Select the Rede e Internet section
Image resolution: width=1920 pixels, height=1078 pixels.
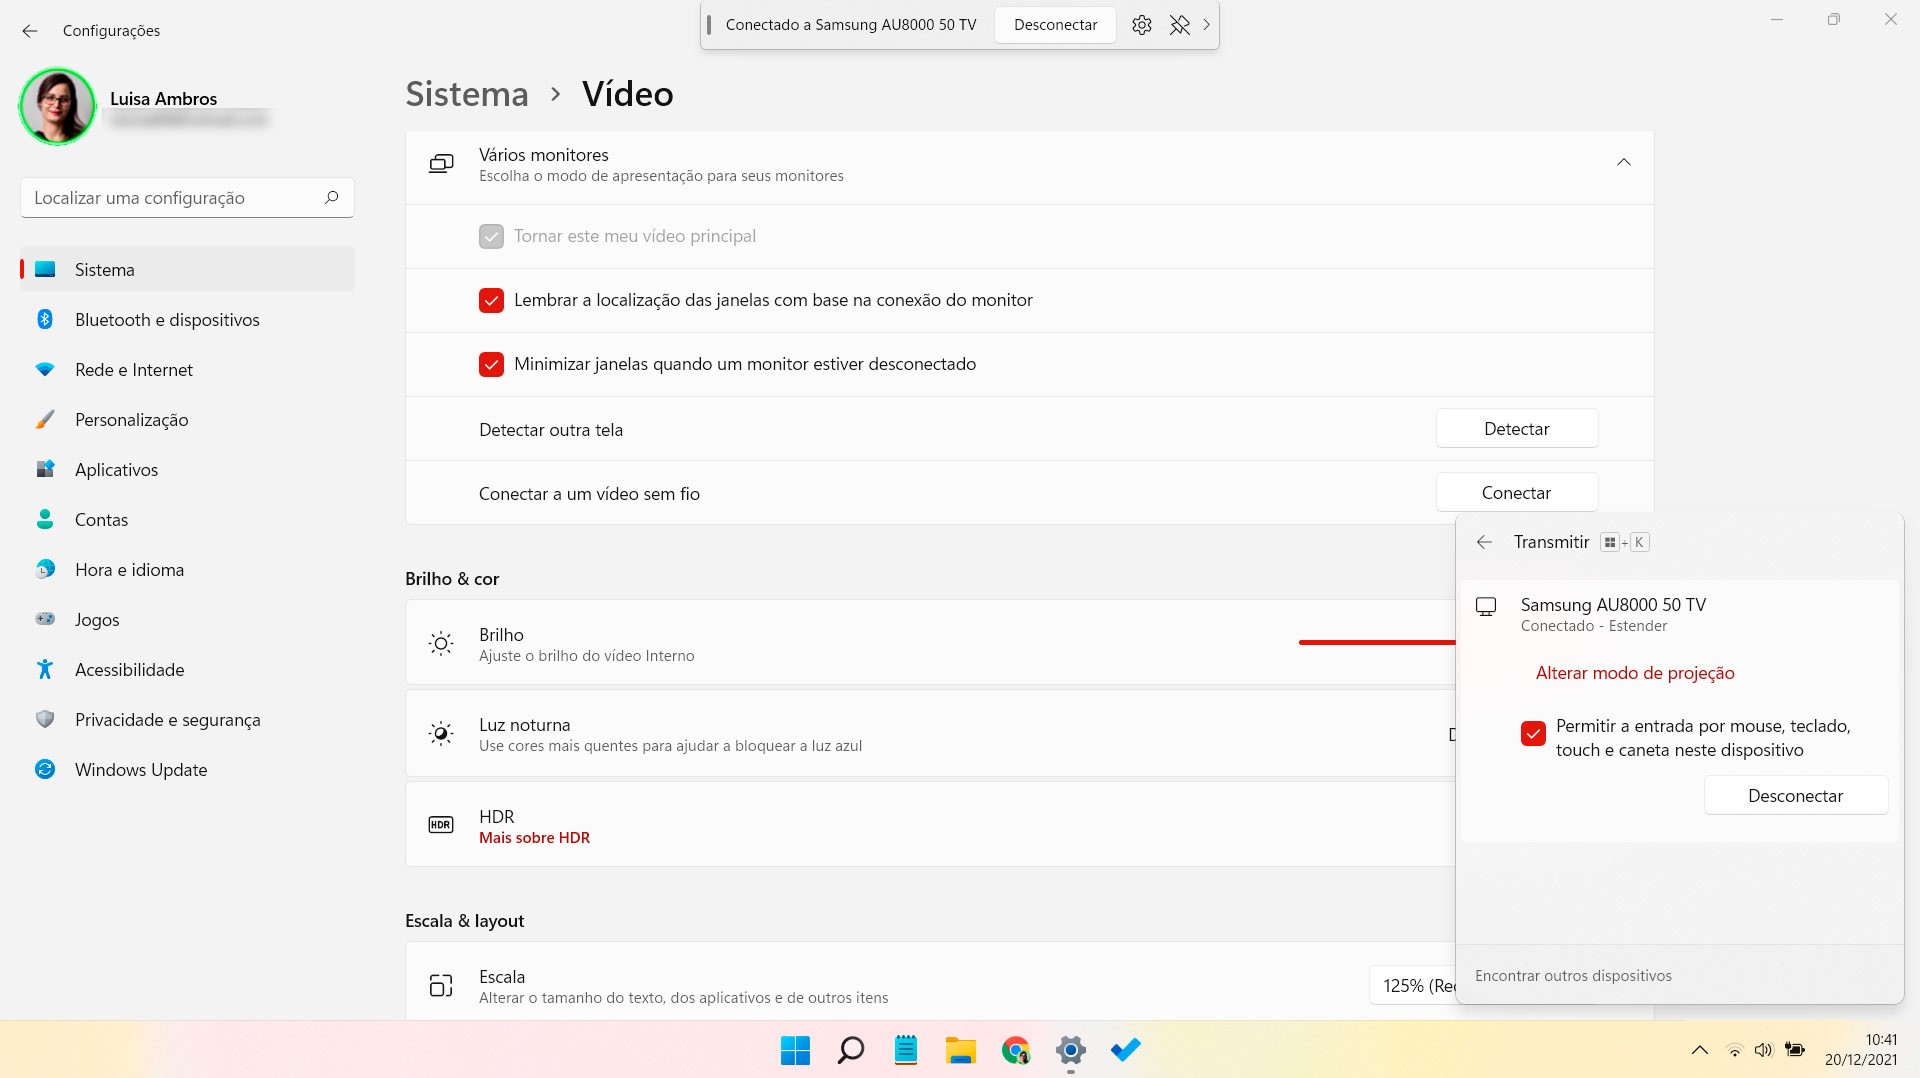pyautogui.click(x=134, y=369)
